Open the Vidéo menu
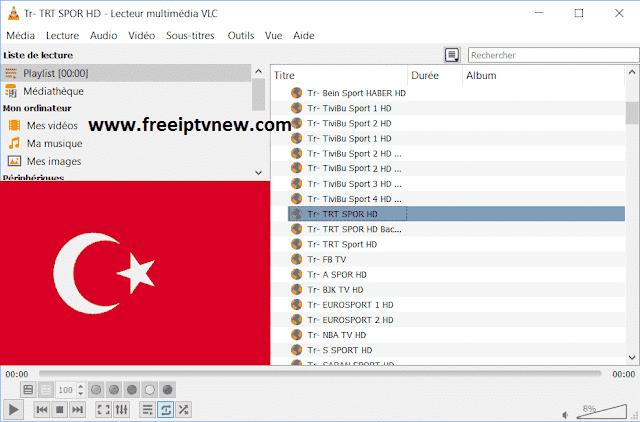 click(x=142, y=36)
